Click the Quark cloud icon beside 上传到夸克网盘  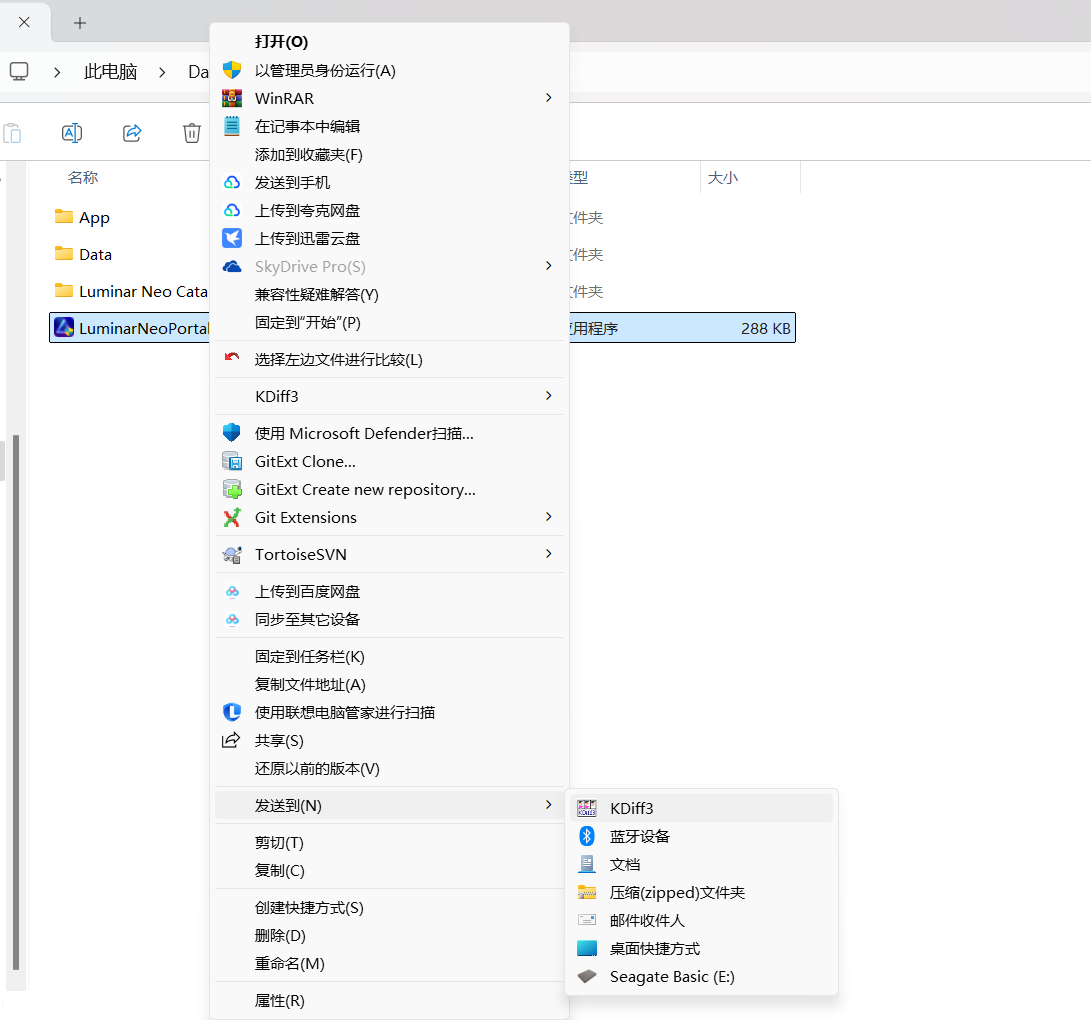[x=232, y=210]
